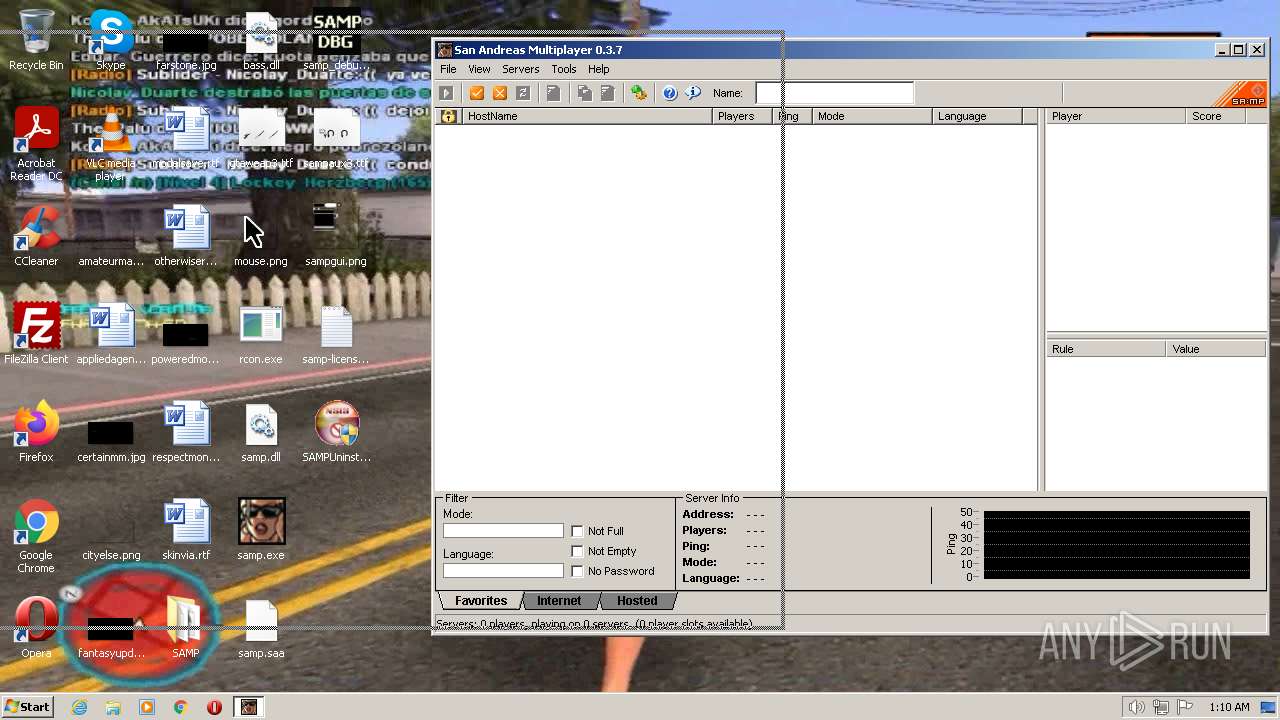The width and height of the screenshot is (1280, 720).
Task: Open the Servers menu
Action: click(520, 69)
